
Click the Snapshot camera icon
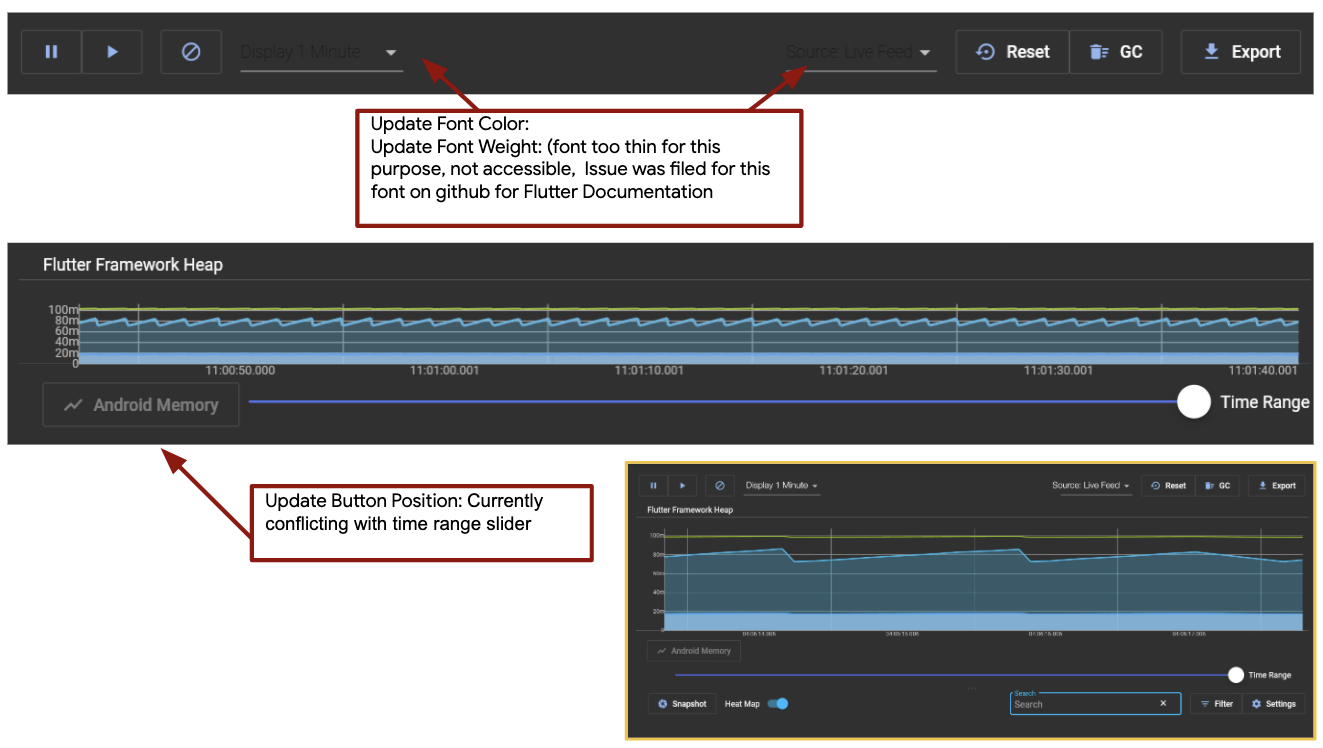tap(661, 703)
